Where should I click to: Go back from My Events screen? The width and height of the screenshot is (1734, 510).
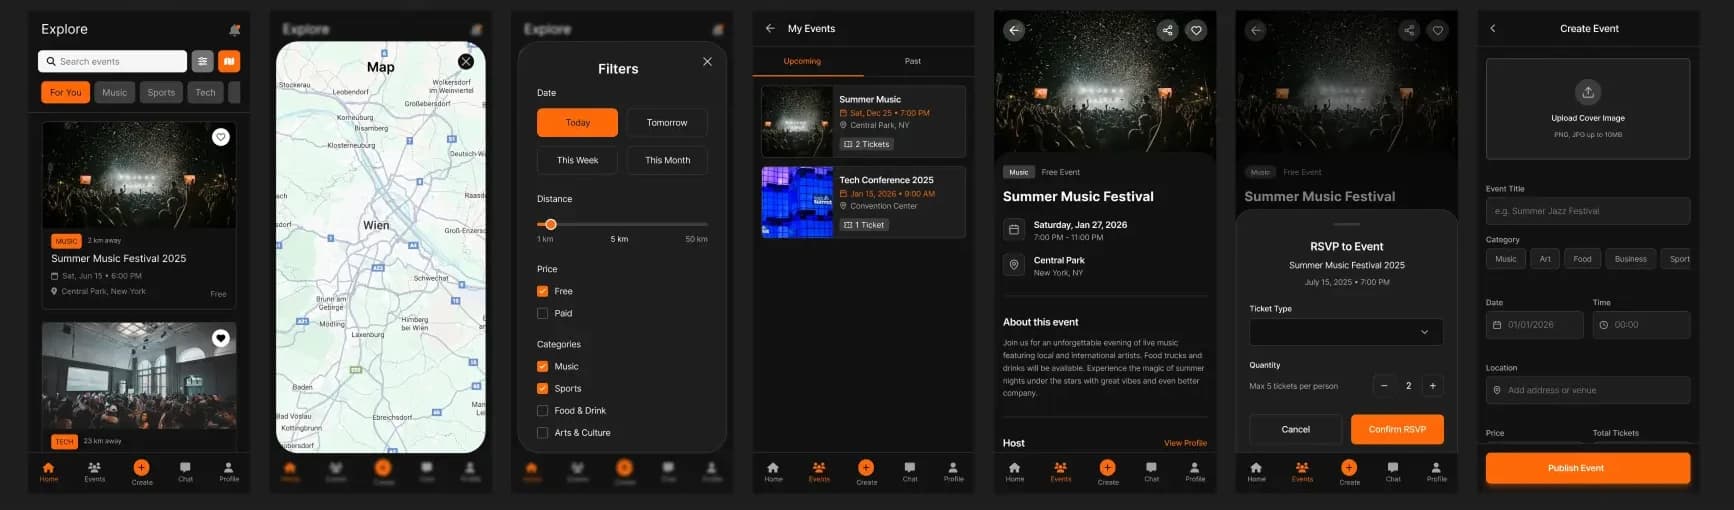click(x=770, y=29)
